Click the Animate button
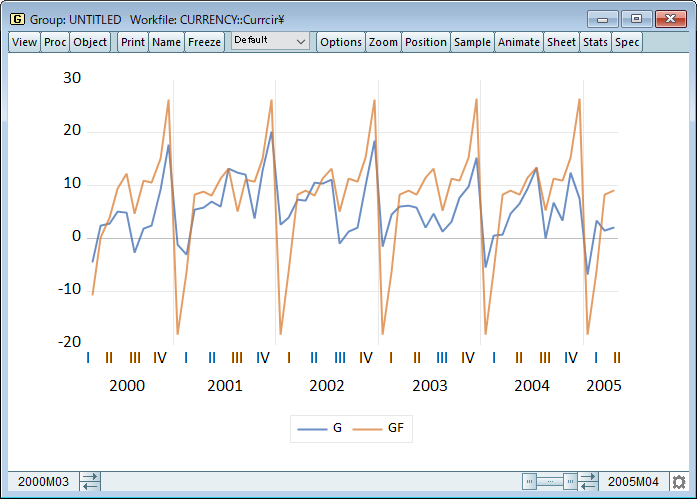Screen dimensions: 697x499 click(519, 42)
